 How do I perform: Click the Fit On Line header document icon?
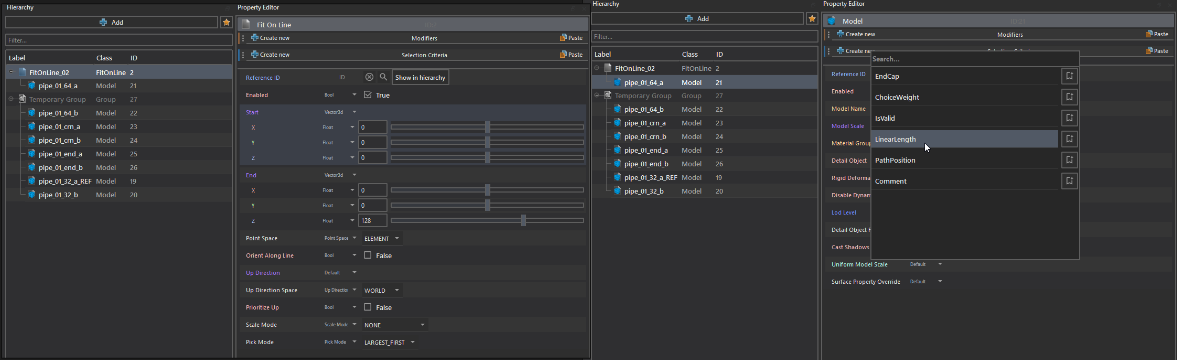[x=245, y=25]
